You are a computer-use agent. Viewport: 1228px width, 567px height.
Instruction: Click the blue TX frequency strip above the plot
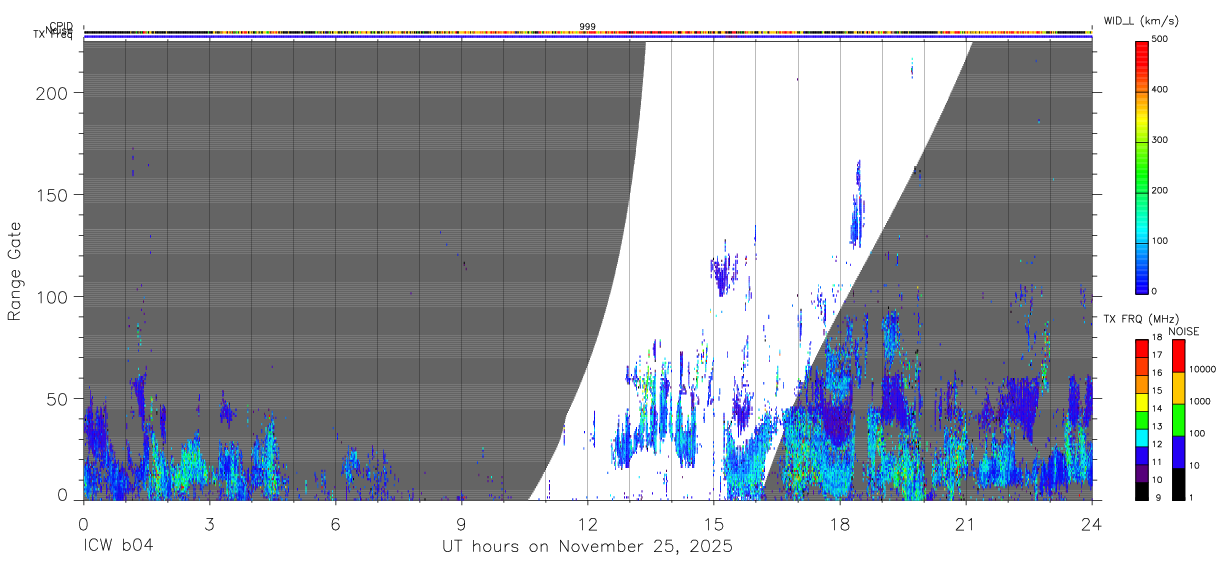click(x=588, y=38)
